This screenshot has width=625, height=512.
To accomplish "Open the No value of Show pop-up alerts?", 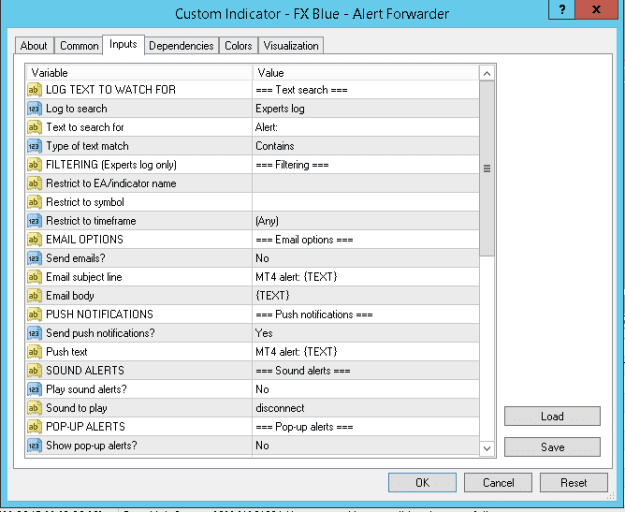I will click(x=366, y=445).
